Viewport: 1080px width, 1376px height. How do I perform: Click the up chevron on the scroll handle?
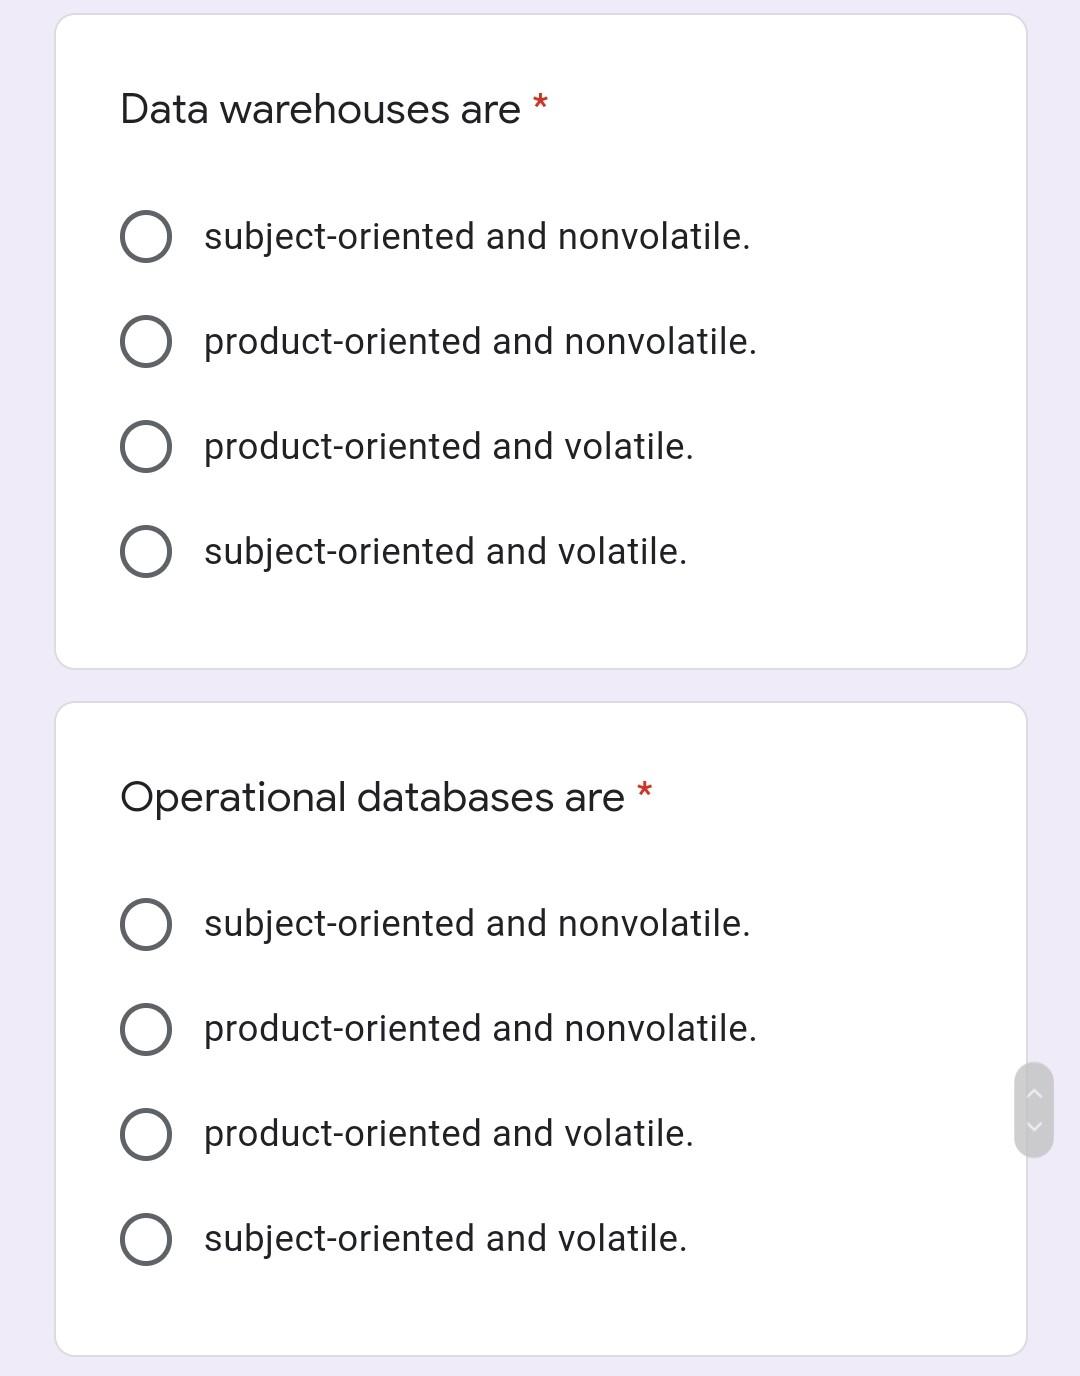(x=1034, y=1094)
